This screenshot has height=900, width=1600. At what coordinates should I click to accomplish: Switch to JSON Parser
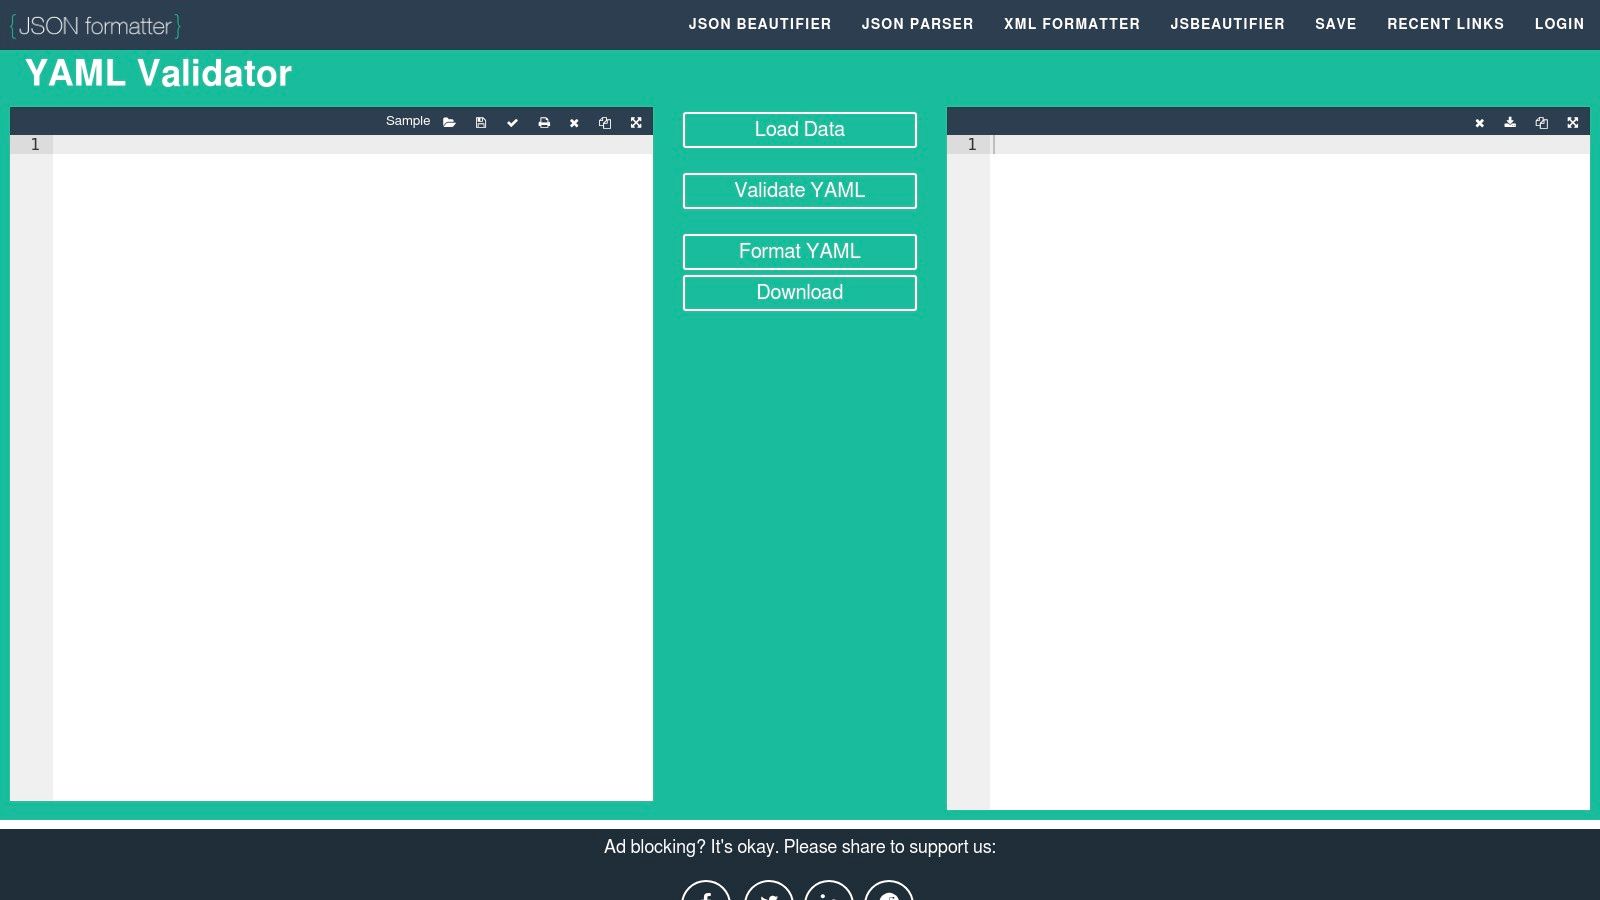[917, 24]
